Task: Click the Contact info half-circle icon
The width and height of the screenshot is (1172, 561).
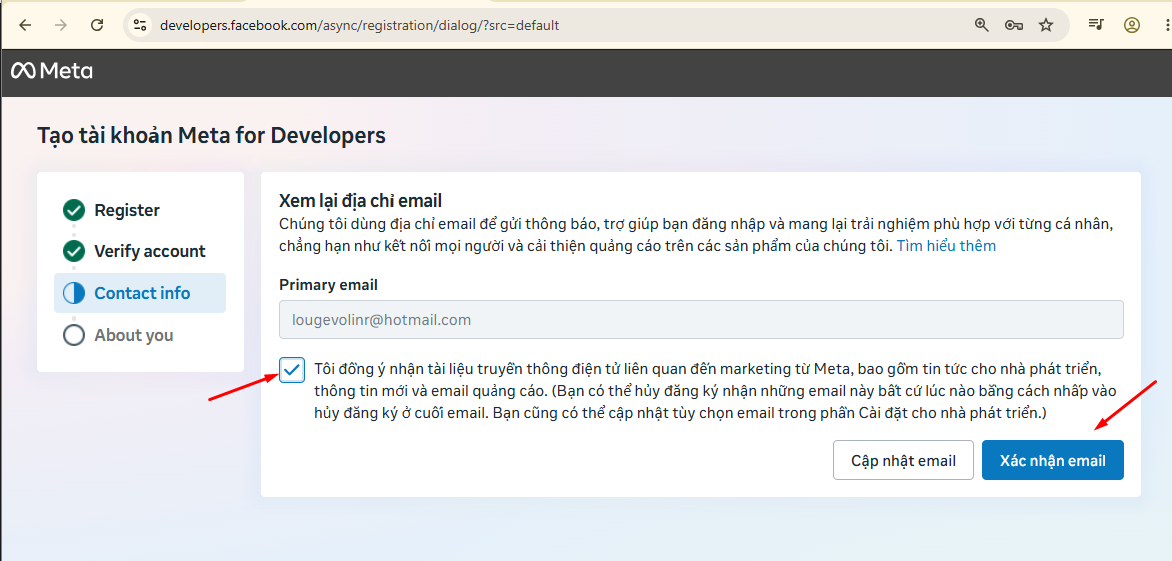Action: [x=74, y=294]
